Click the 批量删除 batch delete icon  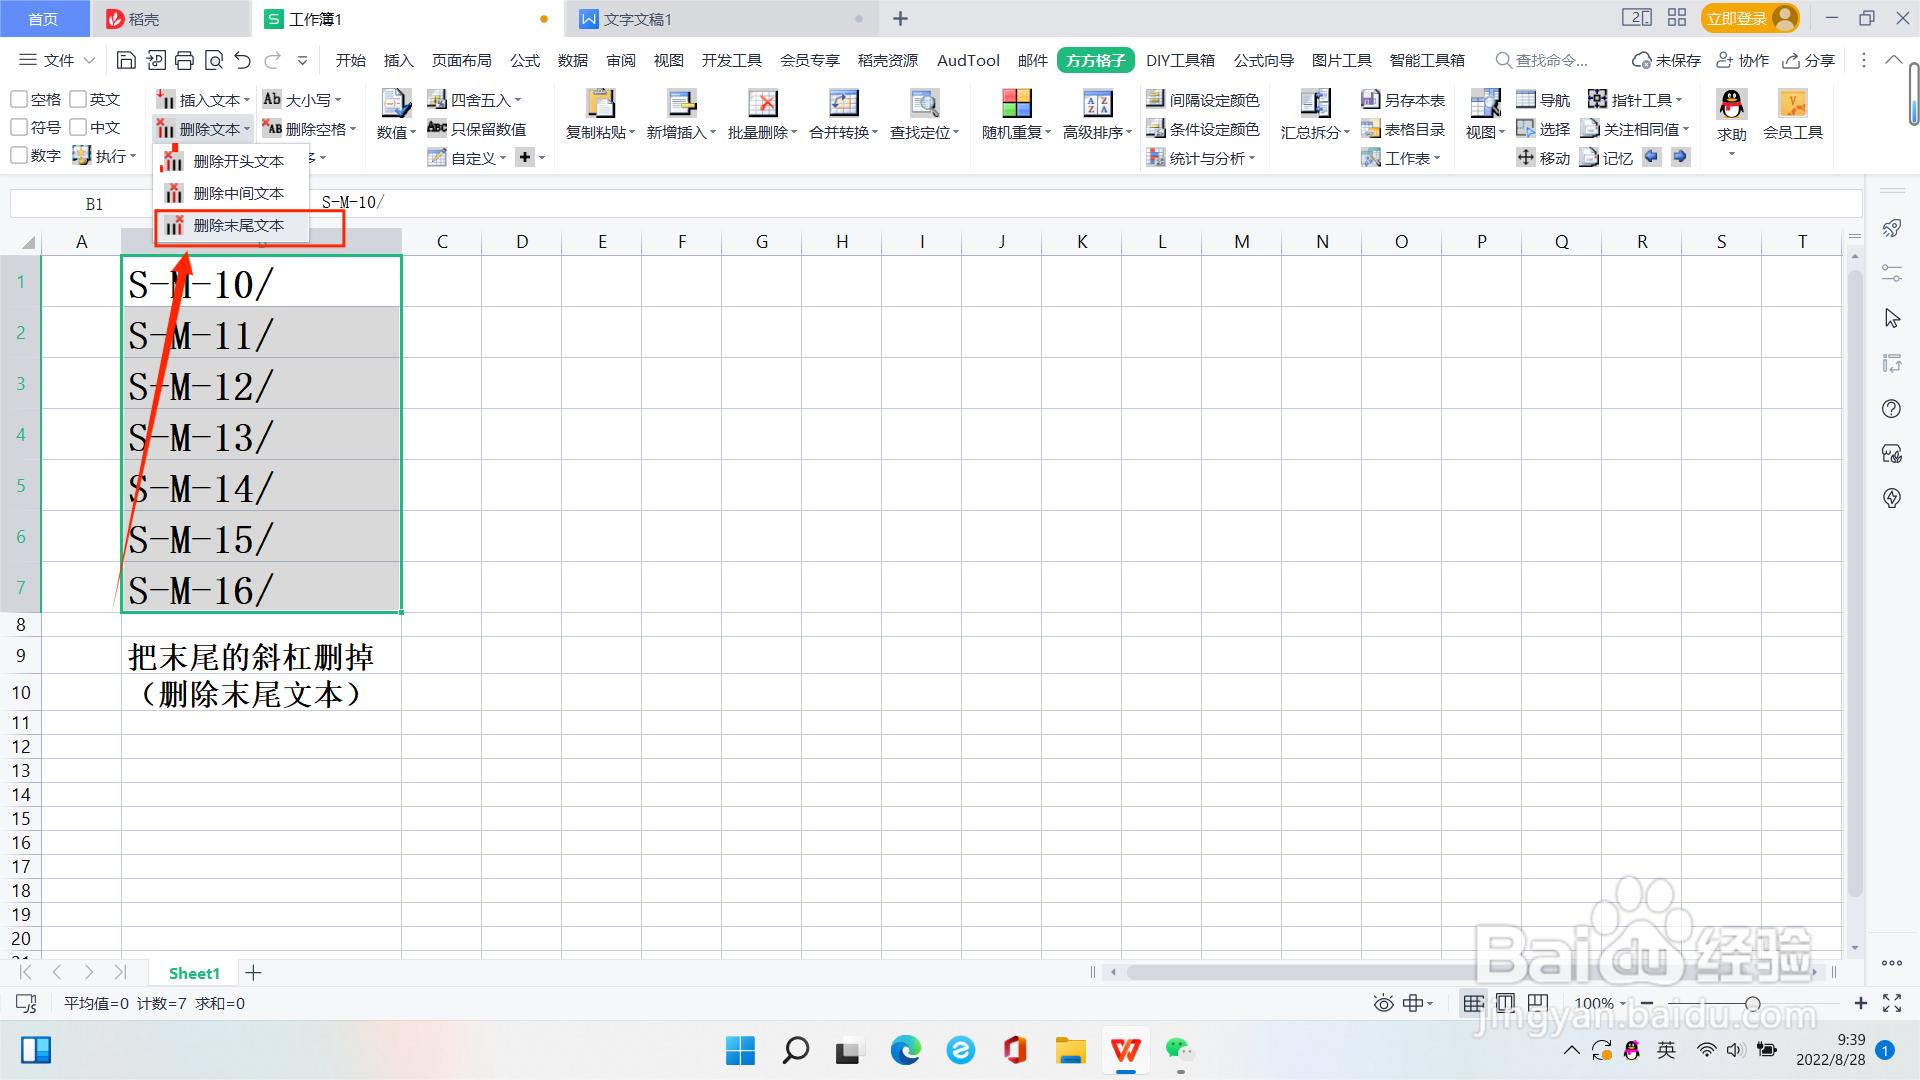click(762, 104)
